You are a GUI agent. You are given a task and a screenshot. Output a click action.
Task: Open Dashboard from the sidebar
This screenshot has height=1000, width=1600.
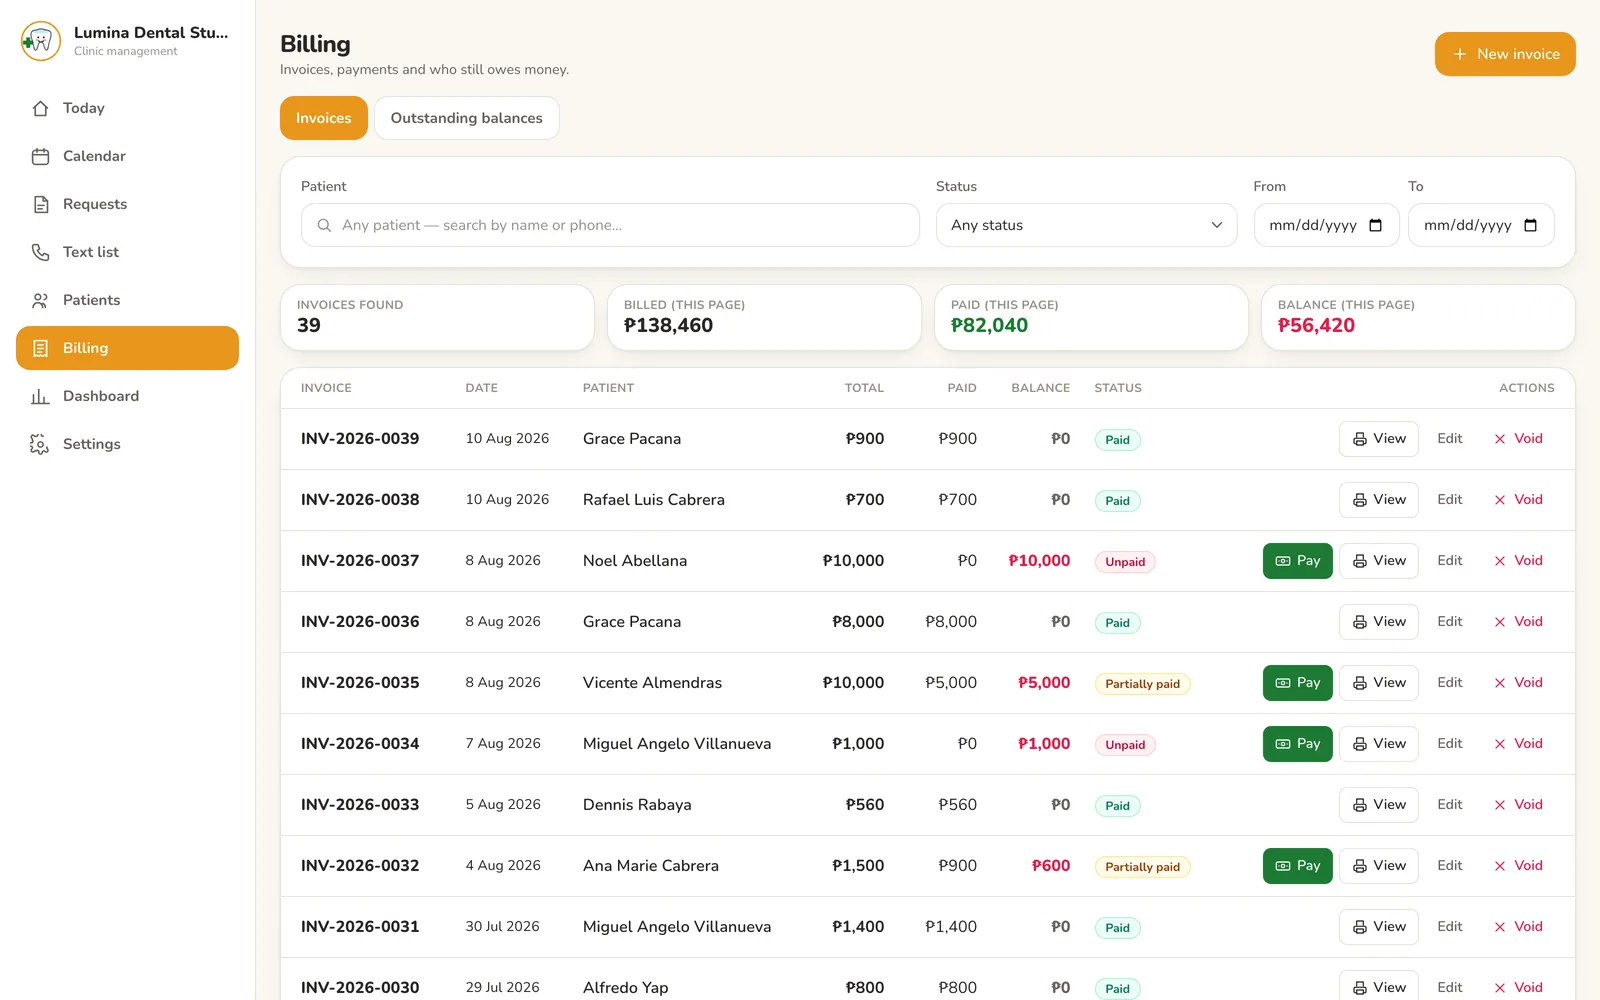tap(127, 396)
